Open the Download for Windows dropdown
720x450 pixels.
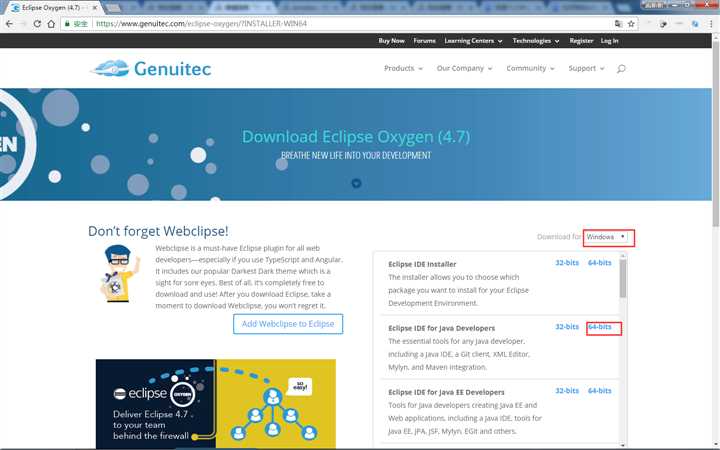point(606,237)
